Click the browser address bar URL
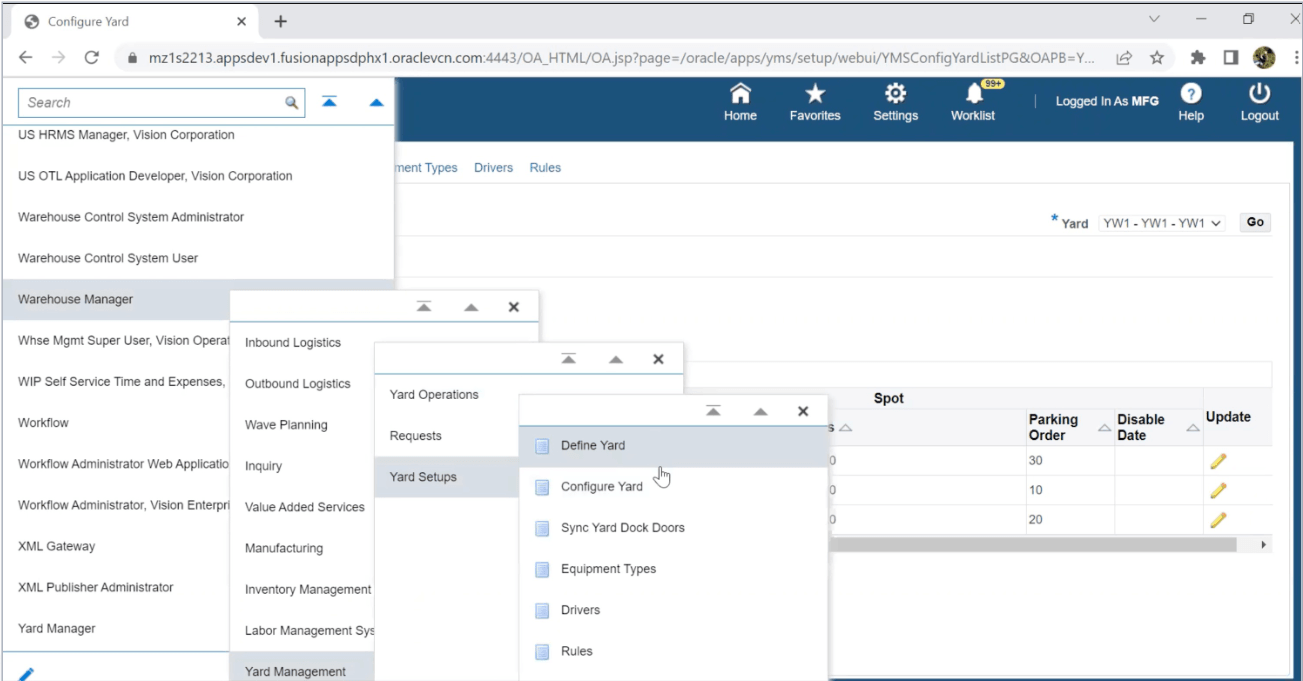Screen dimensions: 1303x681 pyautogui.click(x=621, y=58)
